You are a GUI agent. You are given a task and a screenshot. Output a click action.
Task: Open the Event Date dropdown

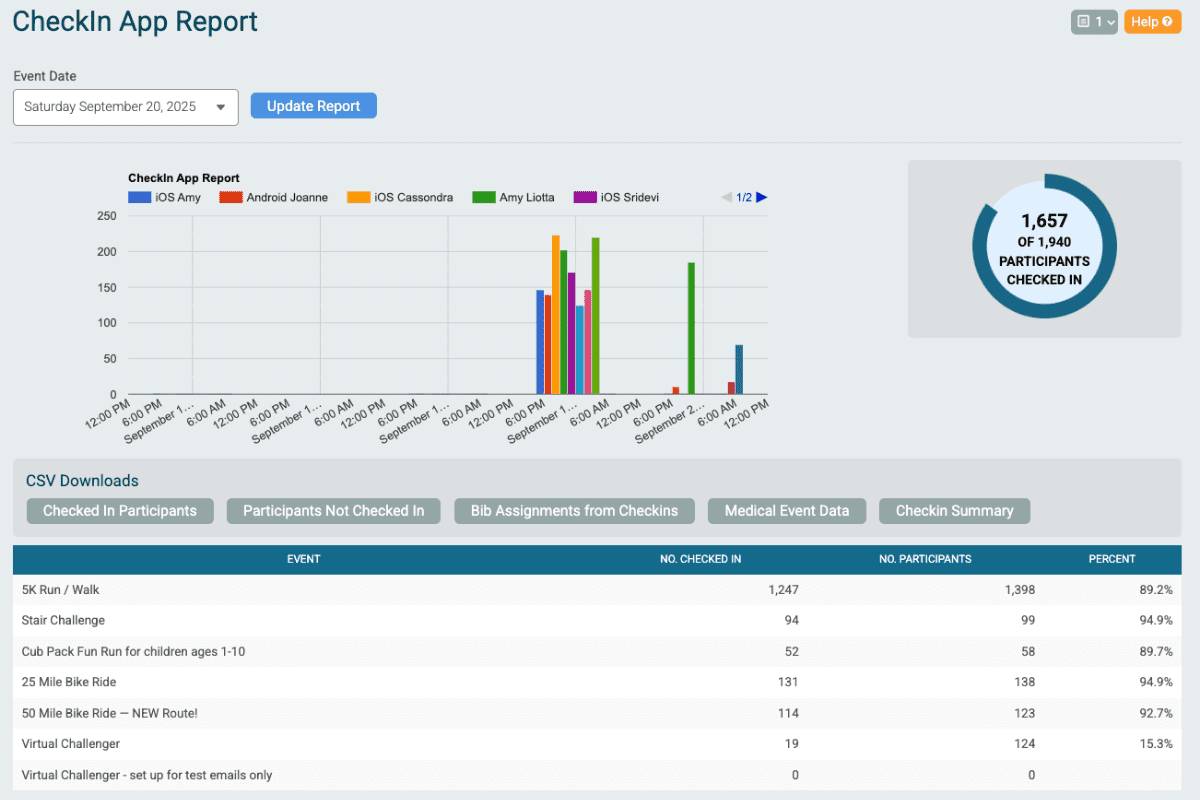[x=125, y=107]
